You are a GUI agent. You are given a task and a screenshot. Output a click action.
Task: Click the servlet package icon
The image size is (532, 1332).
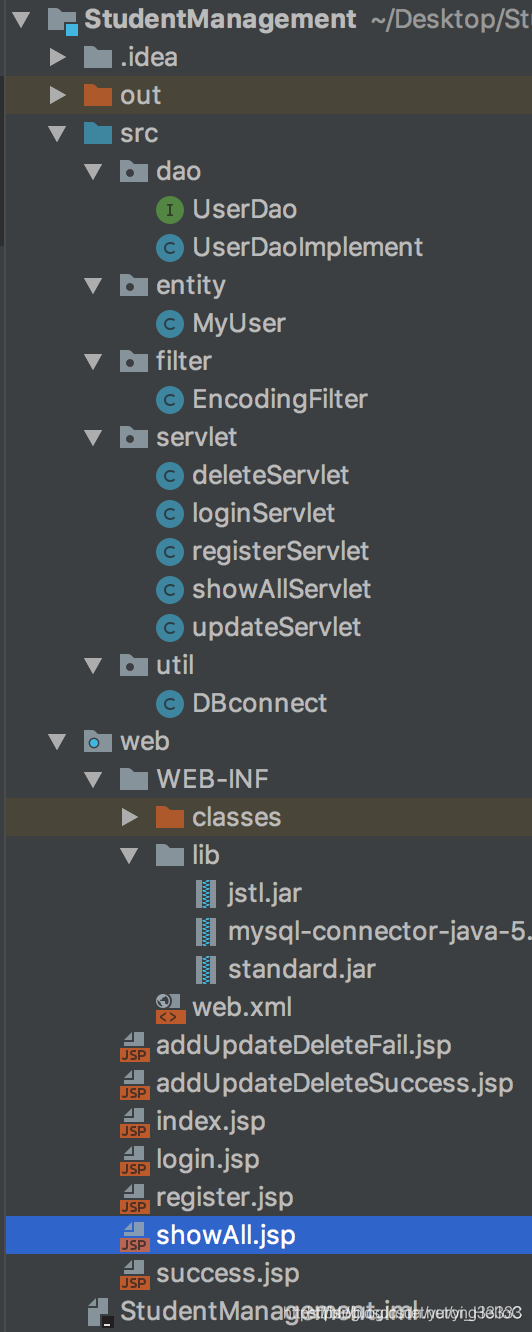click(134, 437)
